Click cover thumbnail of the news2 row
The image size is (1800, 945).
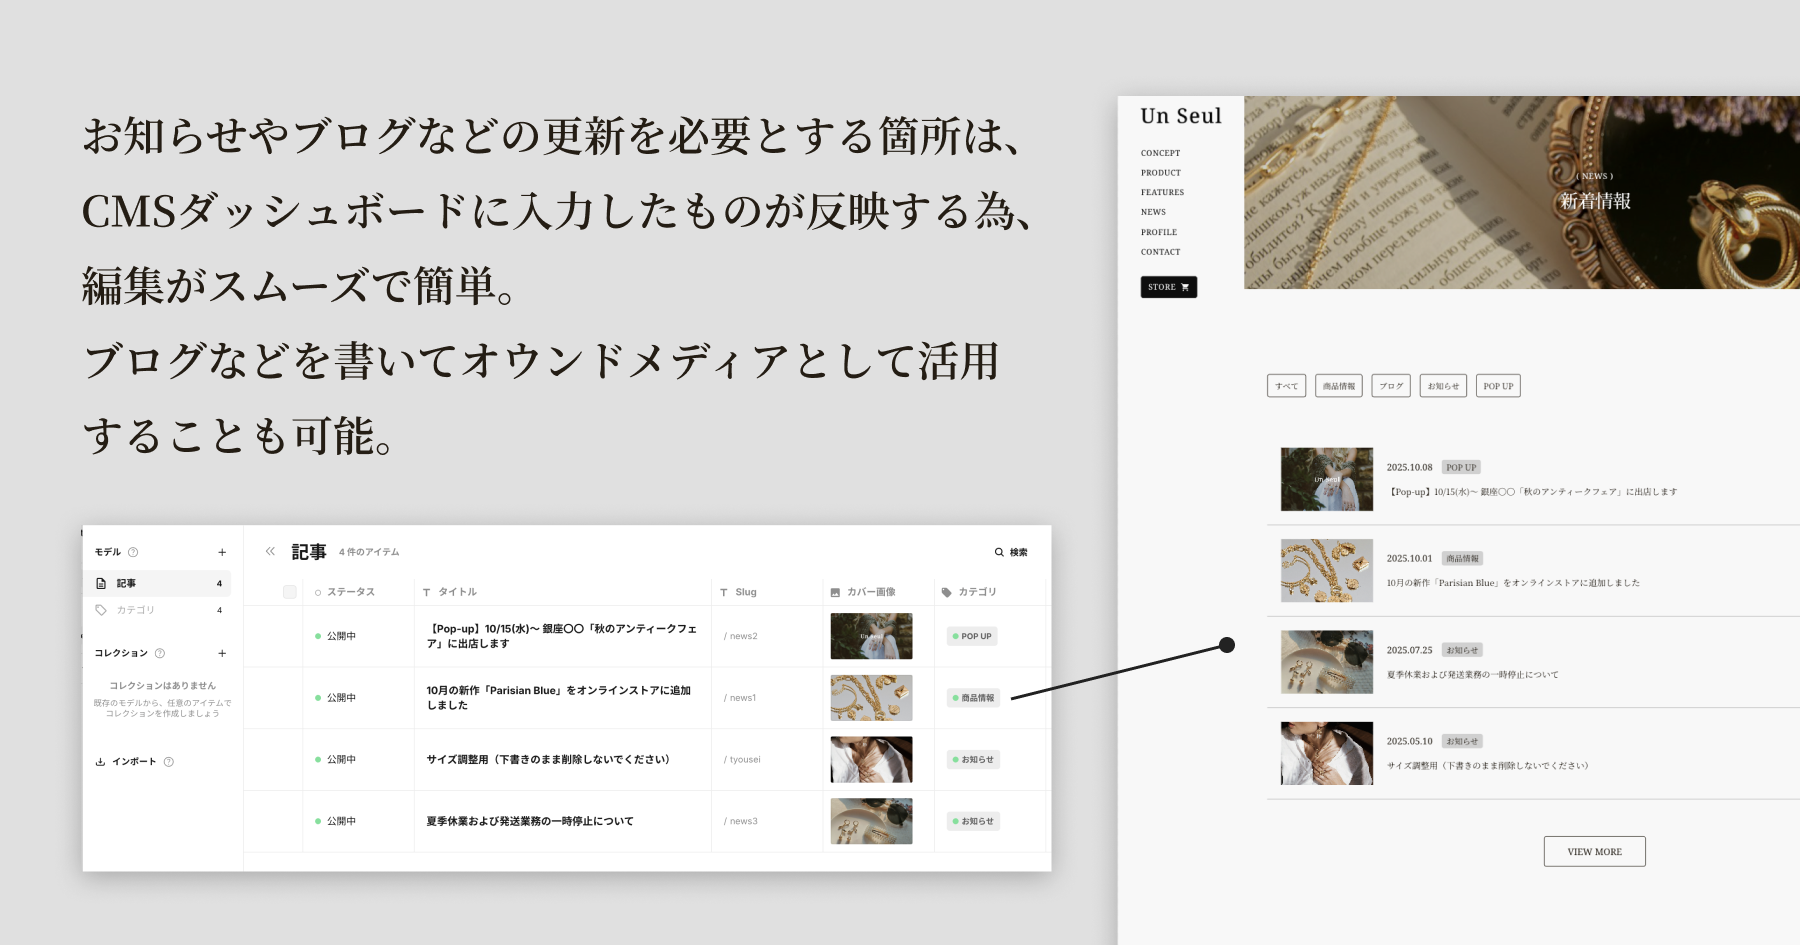pos(871,636)
